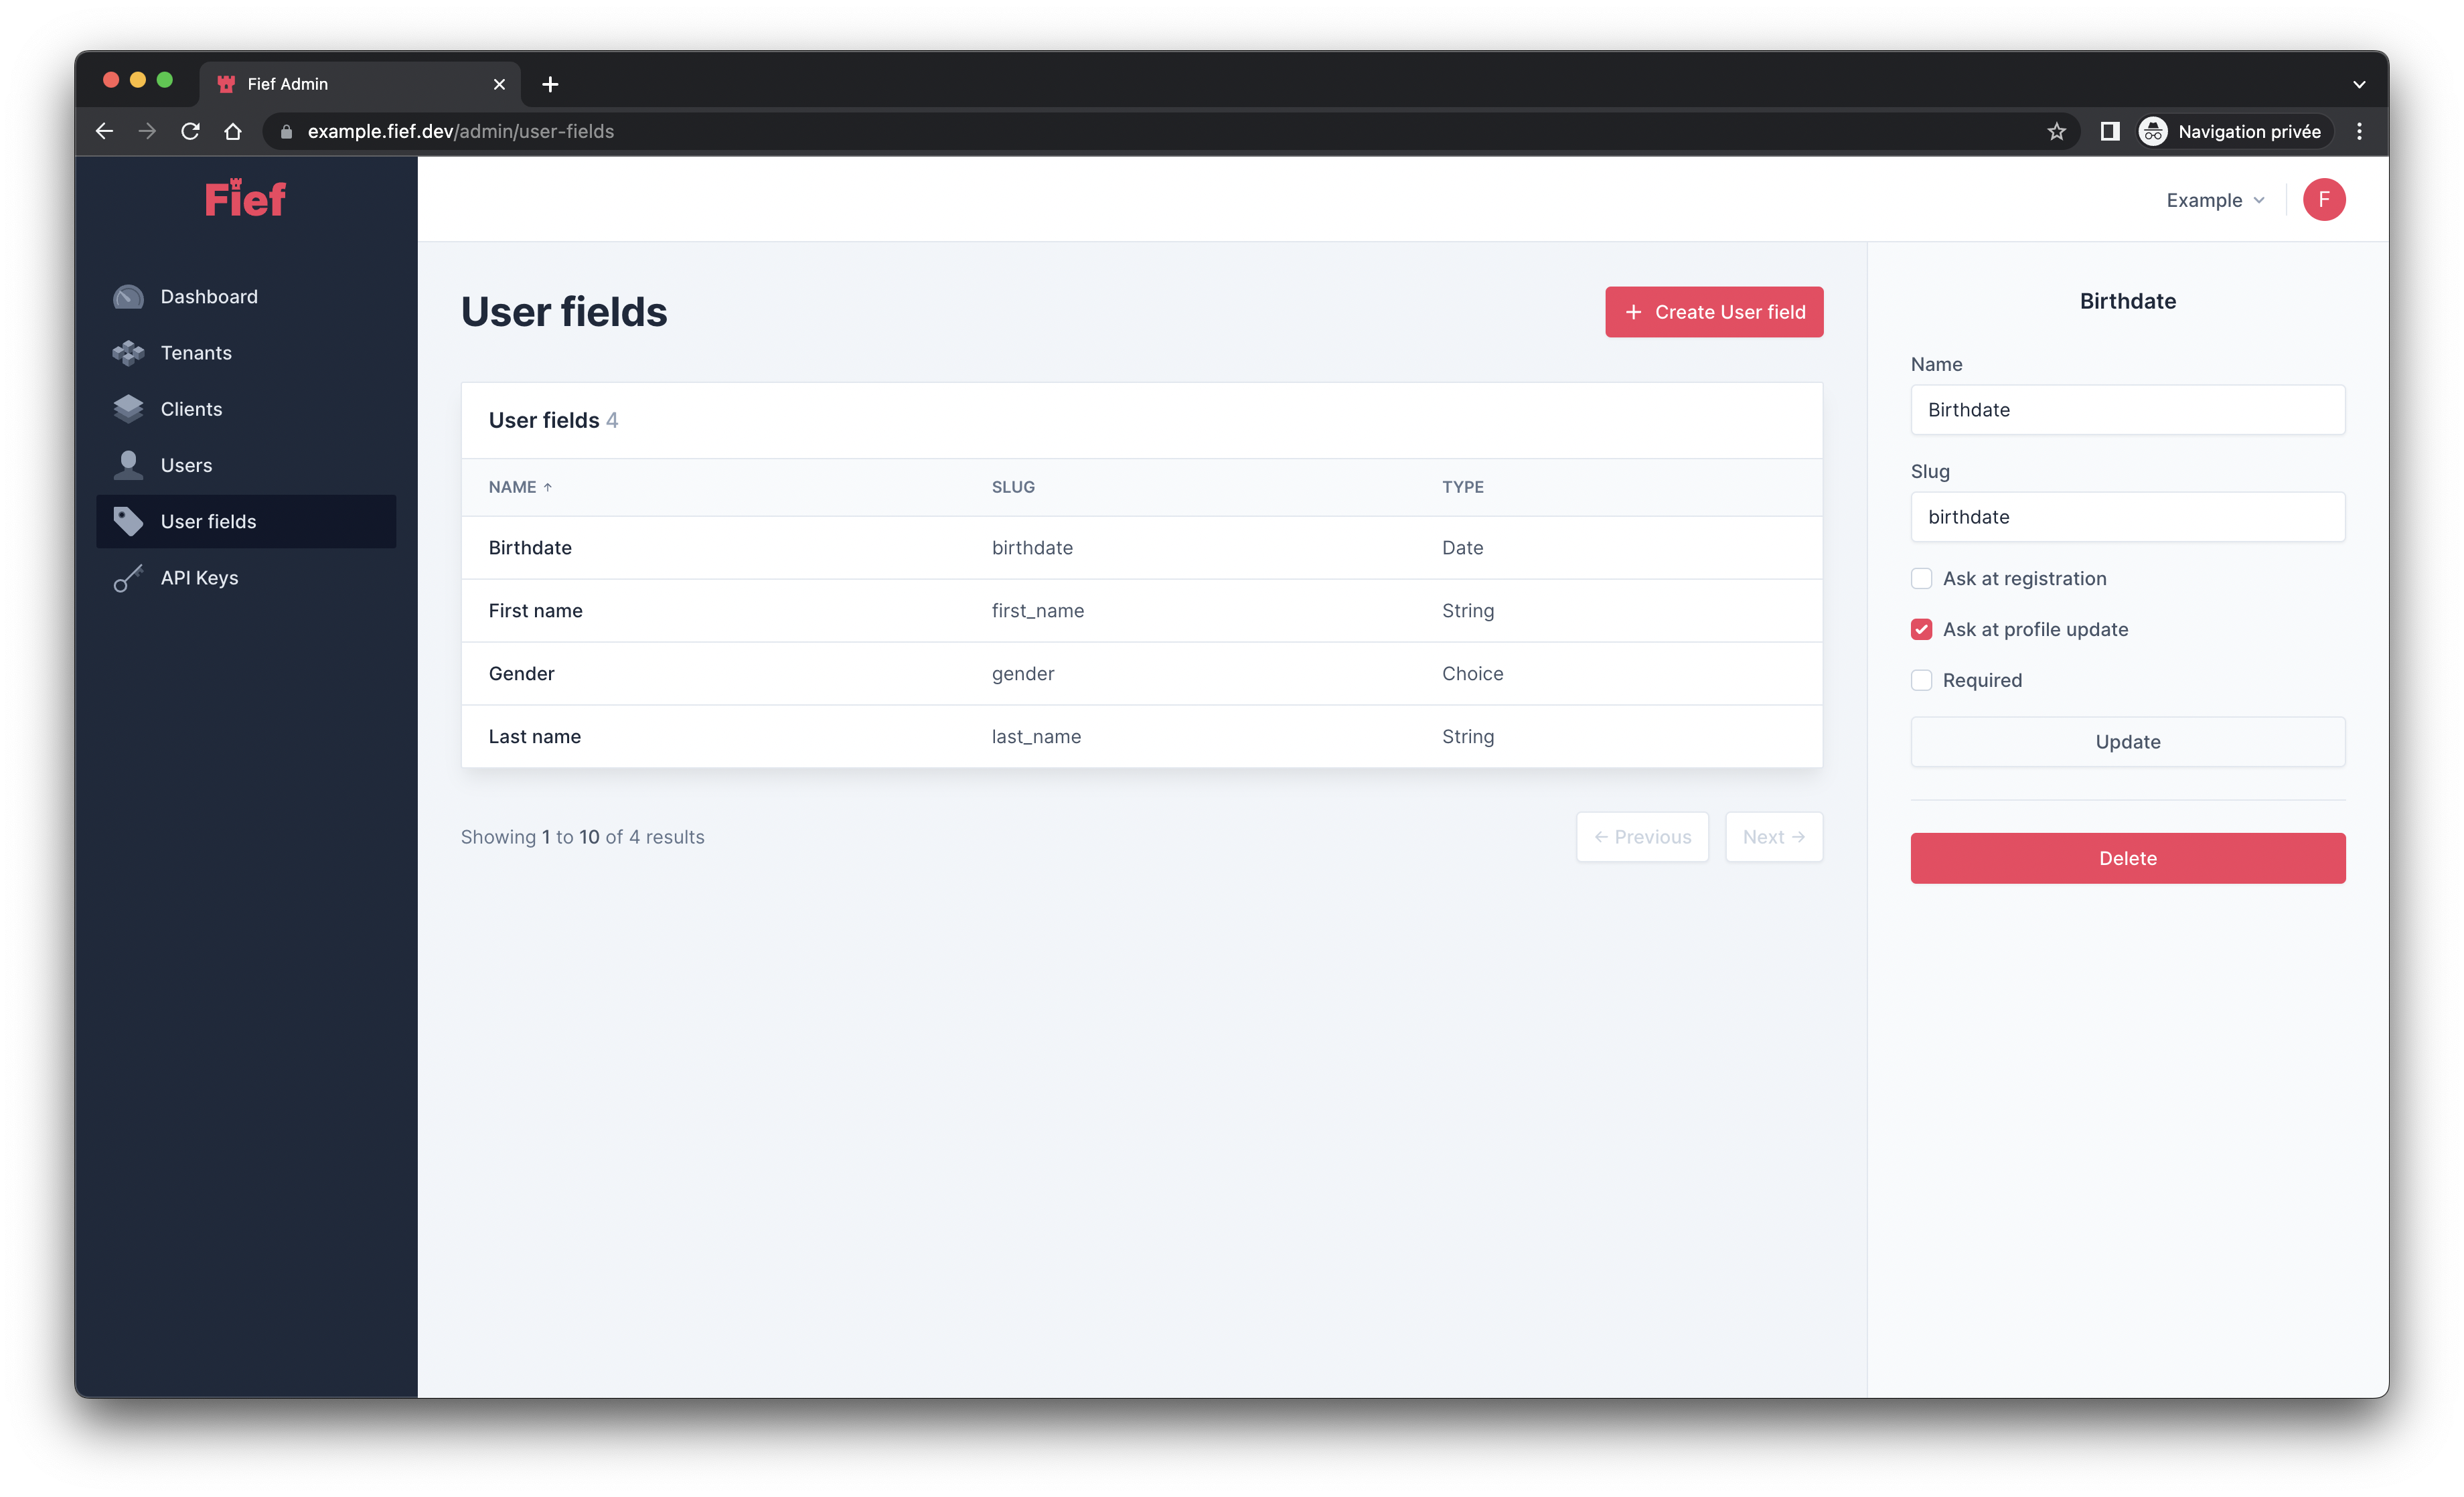Click the Date type cell

pos(1462,548)
